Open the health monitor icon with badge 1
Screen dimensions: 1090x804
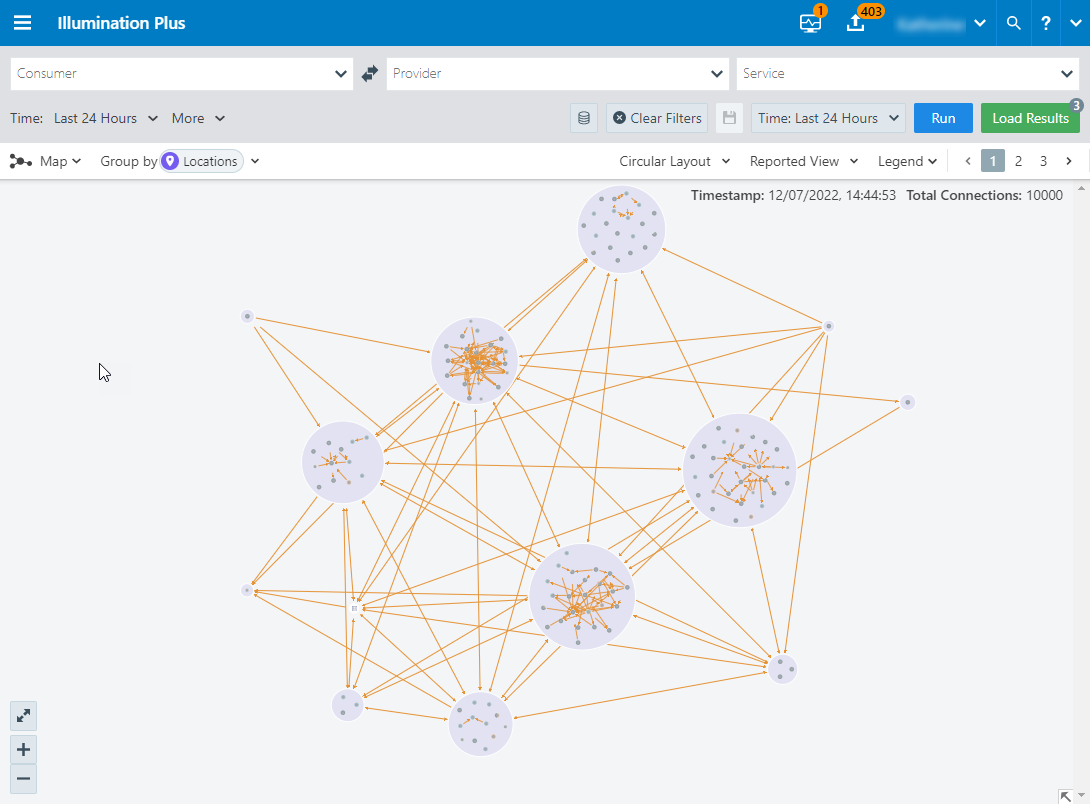point(810,22)
